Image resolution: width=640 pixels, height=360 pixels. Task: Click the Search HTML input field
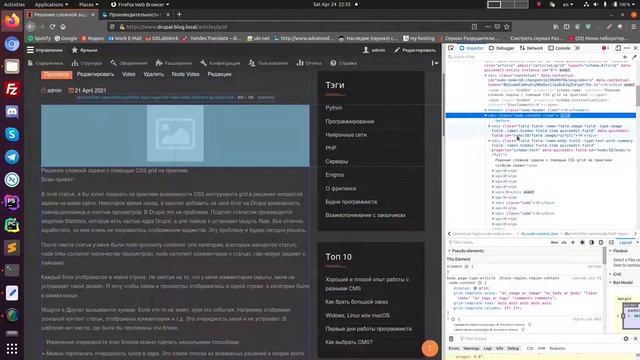533,57
